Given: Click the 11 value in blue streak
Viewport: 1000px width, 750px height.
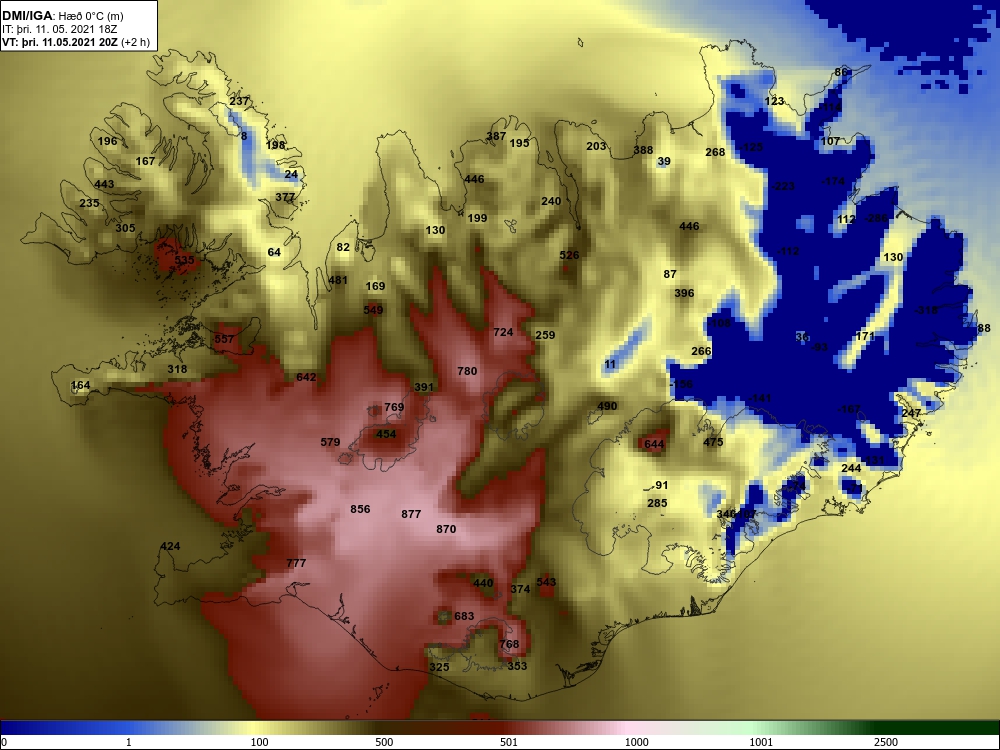Looking at the screenshot, I should (x=610, y=365).
